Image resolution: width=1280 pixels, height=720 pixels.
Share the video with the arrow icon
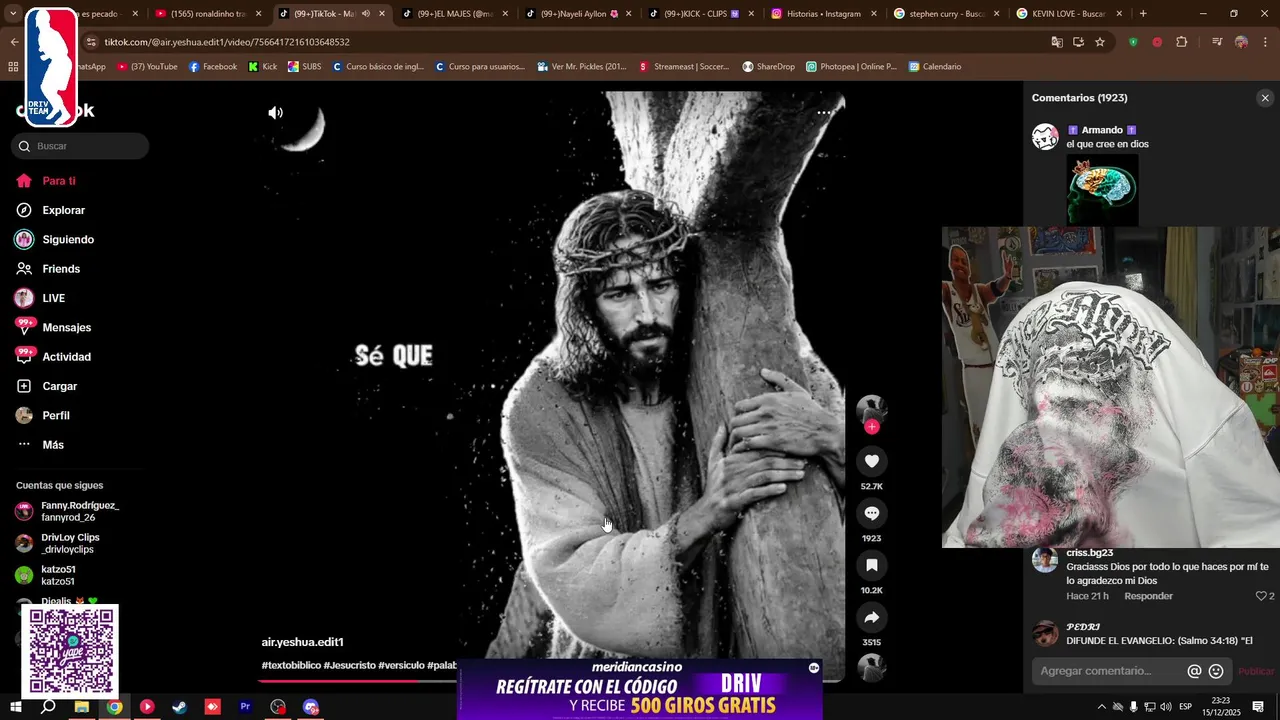tap(872, 617)
